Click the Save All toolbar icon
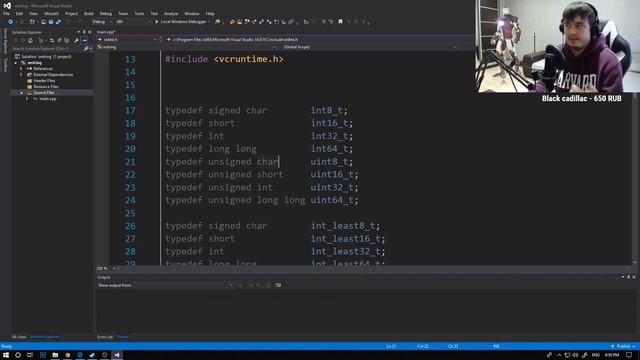Screen dimensions: 640x360 (58, 22)
